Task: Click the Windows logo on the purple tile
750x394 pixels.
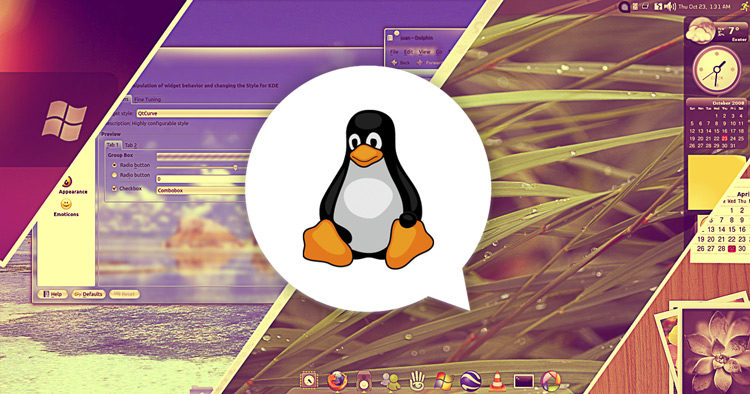Action: point(64,120)
